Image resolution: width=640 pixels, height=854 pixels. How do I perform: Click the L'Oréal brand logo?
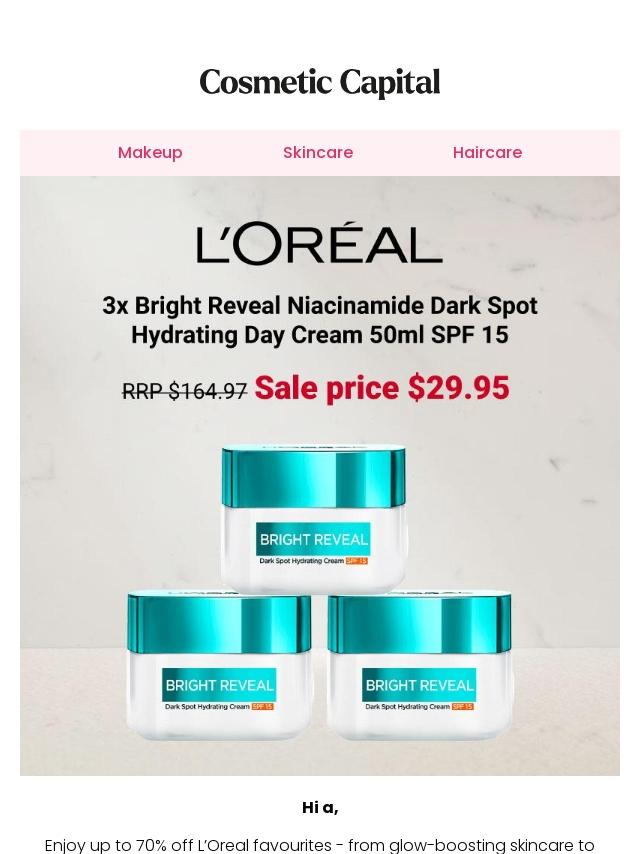(x=320, y=243)
